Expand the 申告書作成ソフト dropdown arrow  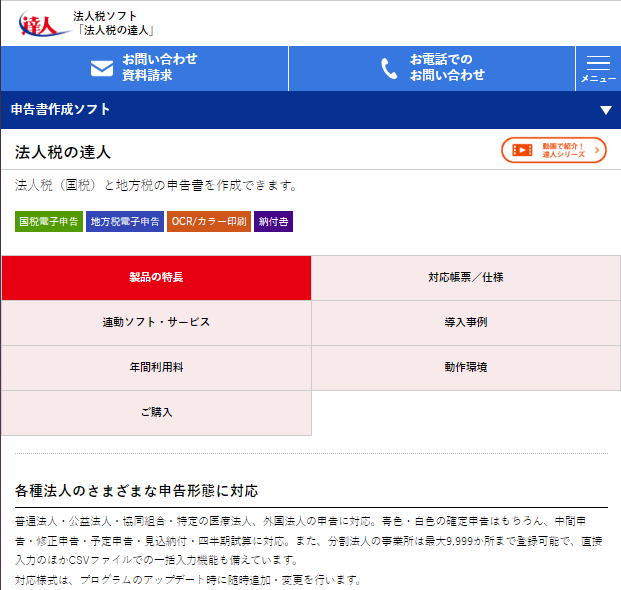pos(605,110)
